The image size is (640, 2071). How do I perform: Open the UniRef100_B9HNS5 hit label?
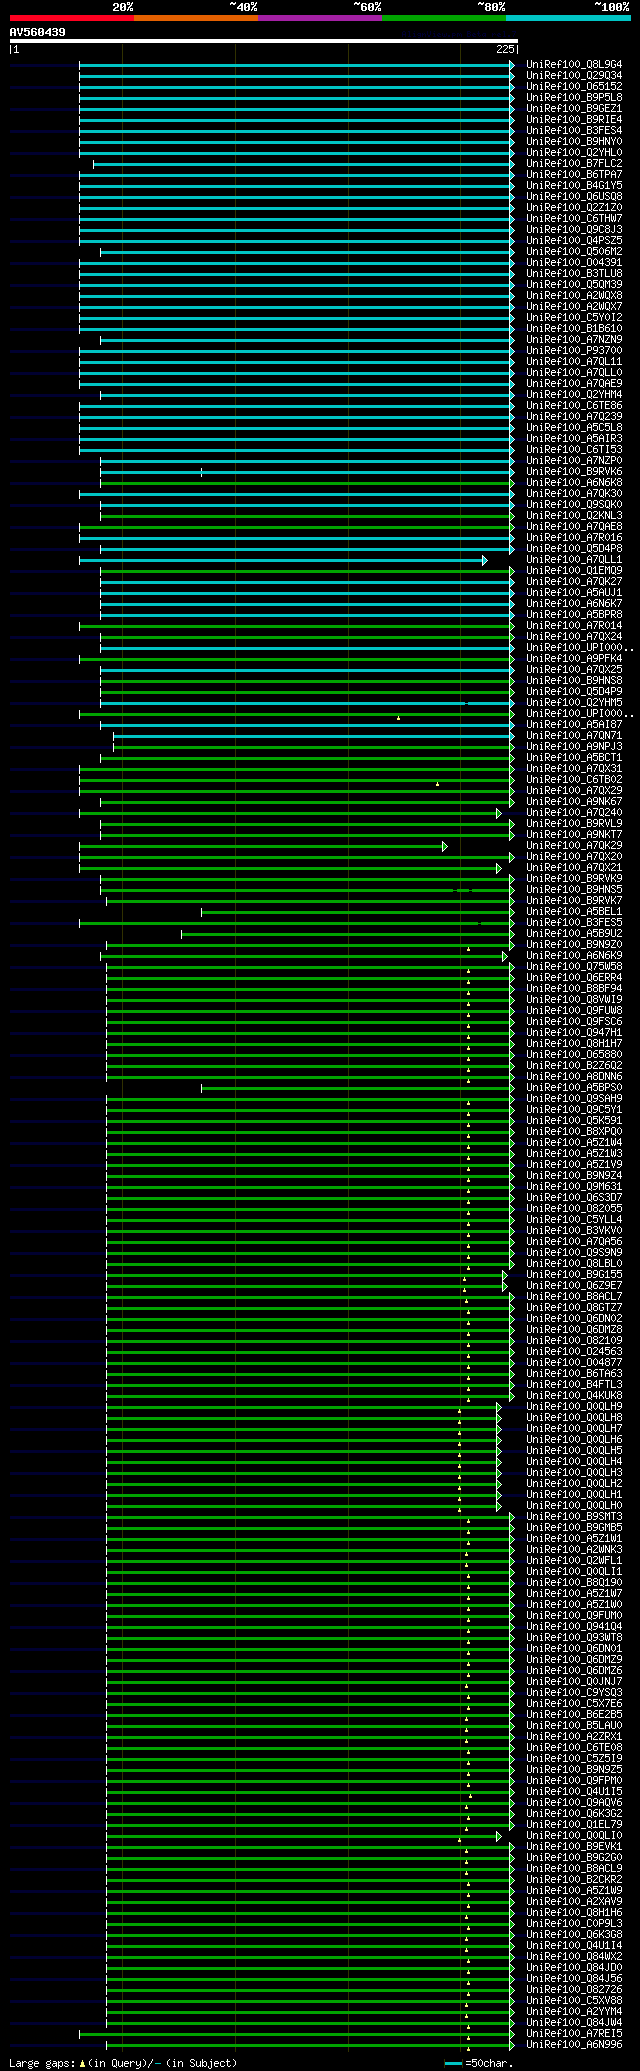click(x=574, y=890)
